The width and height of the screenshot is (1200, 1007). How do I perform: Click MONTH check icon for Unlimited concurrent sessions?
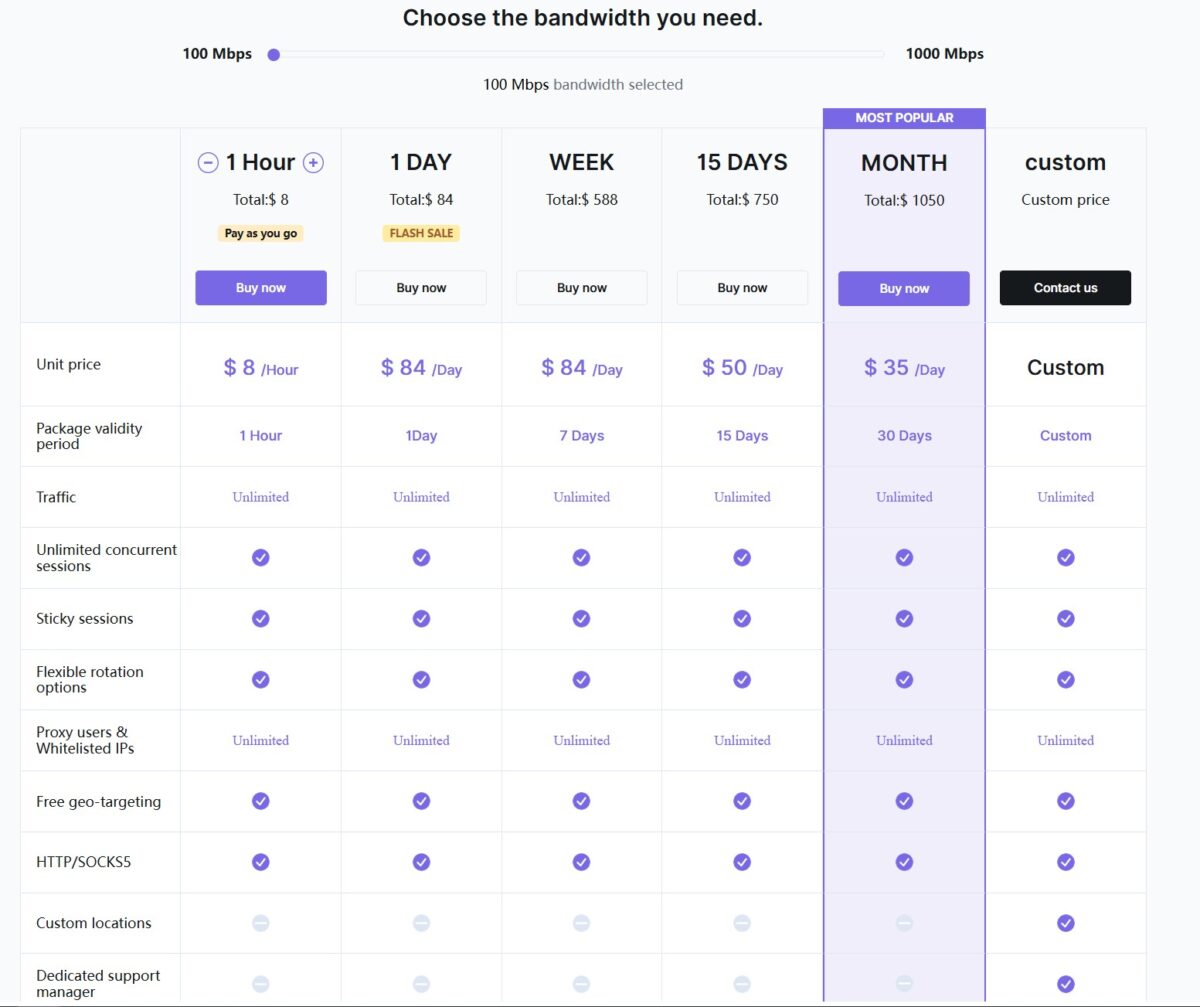(904, 557)
